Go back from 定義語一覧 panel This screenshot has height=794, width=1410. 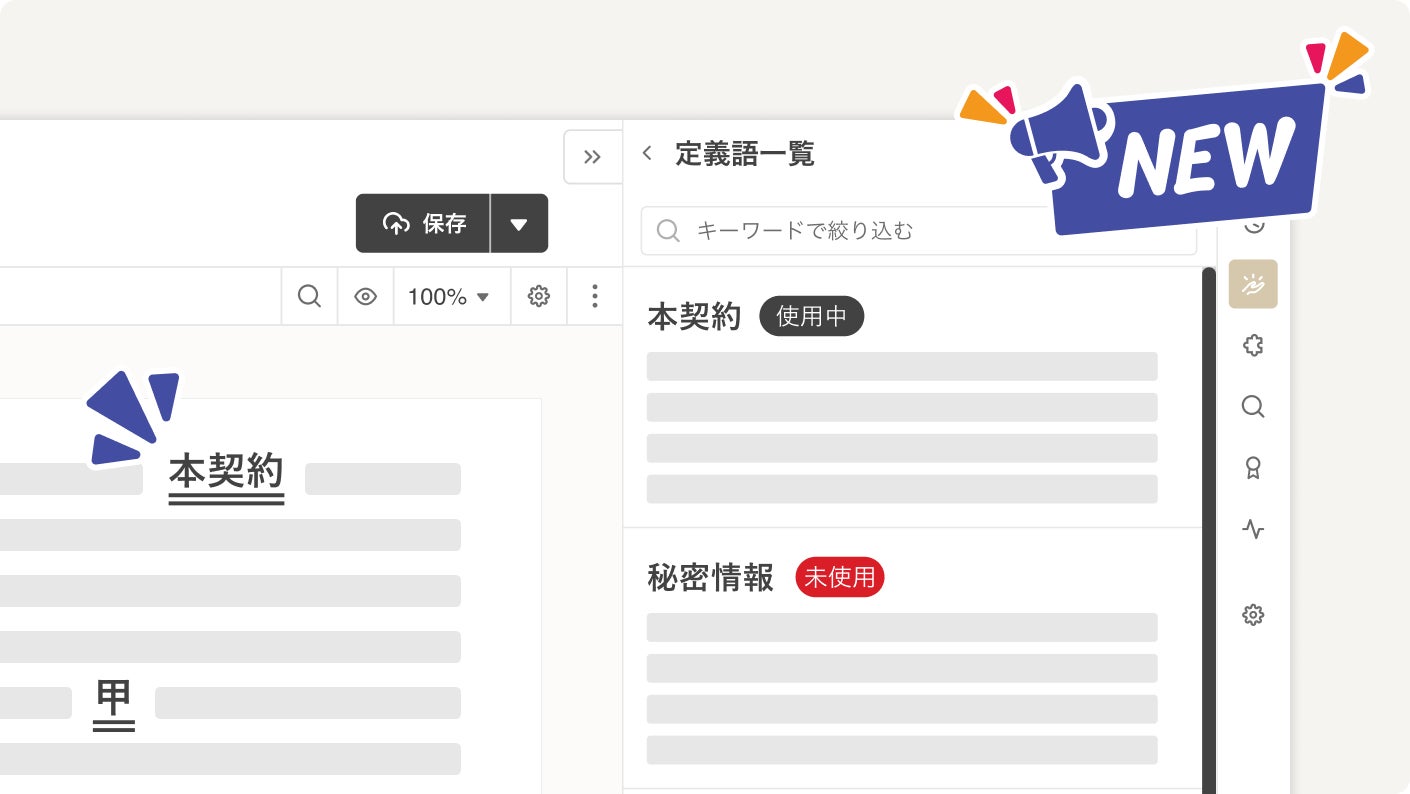[x=647, y=153]
